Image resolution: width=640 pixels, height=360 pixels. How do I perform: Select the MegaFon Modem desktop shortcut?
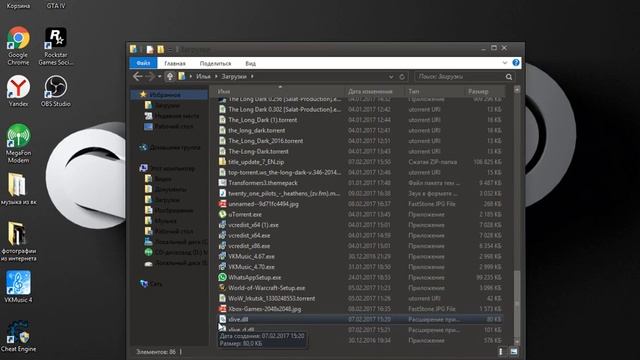pos(18,144)
